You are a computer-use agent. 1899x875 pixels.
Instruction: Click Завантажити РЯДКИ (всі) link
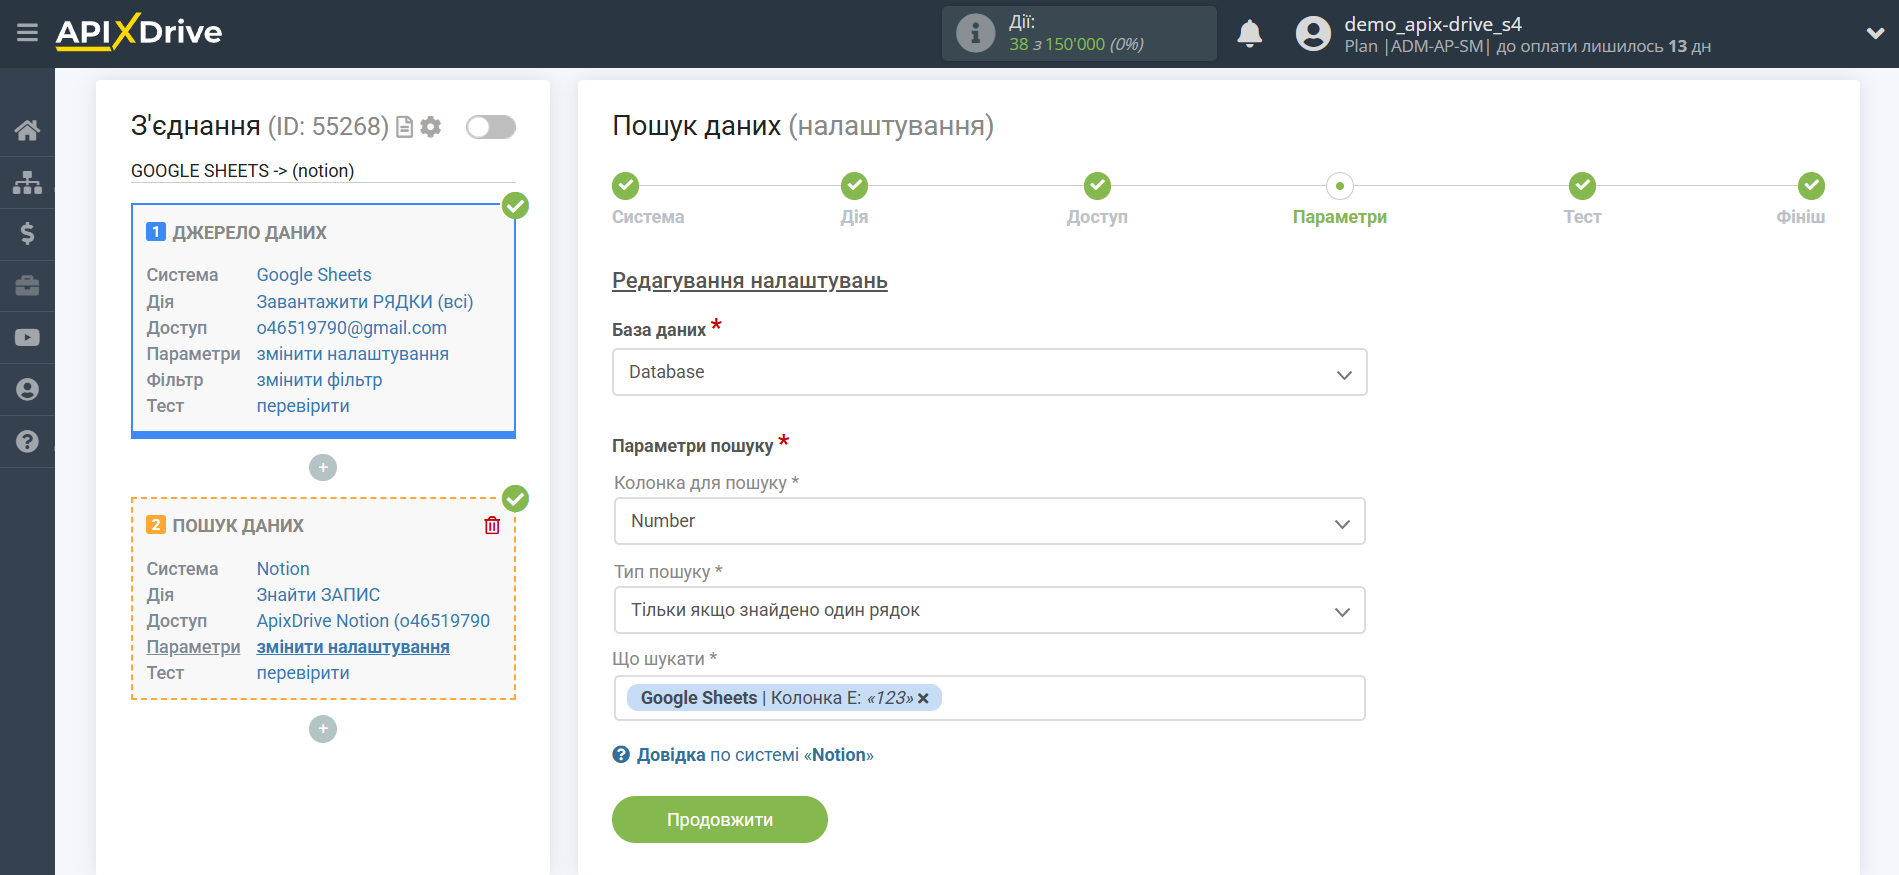[x=365, y=301]
